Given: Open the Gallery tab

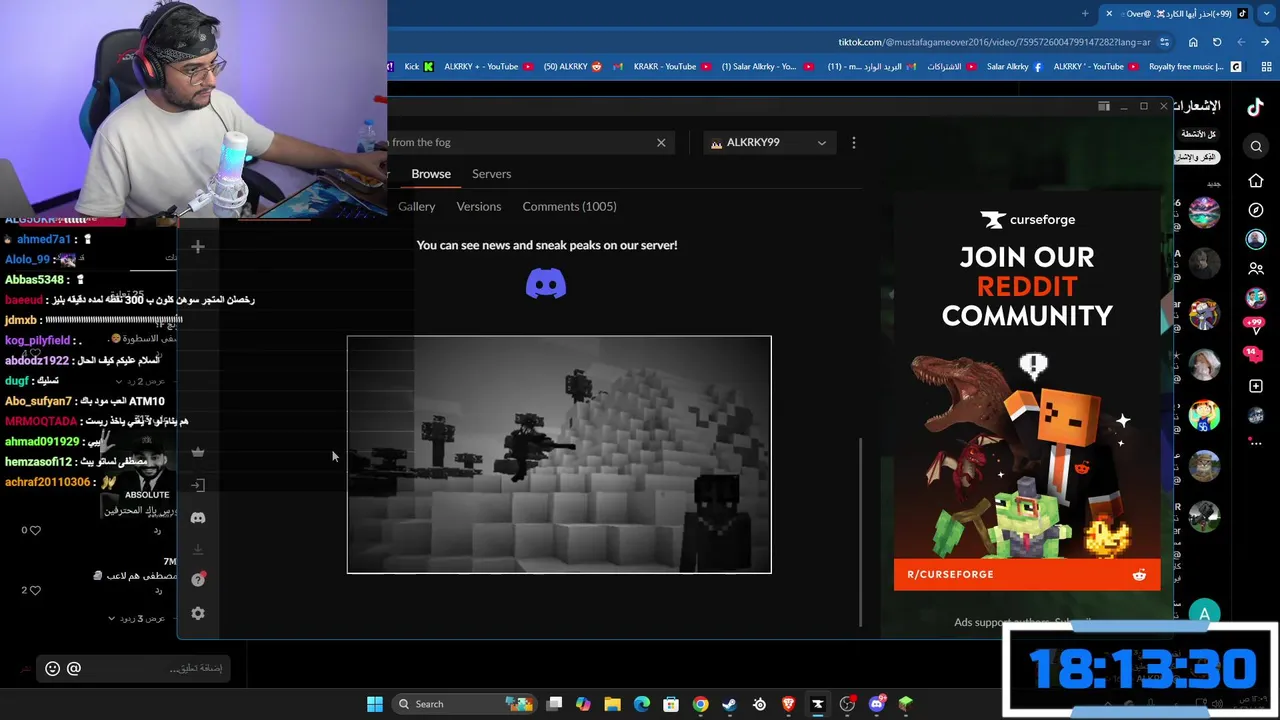Looking at the screenshot, I should pos(416,206).
